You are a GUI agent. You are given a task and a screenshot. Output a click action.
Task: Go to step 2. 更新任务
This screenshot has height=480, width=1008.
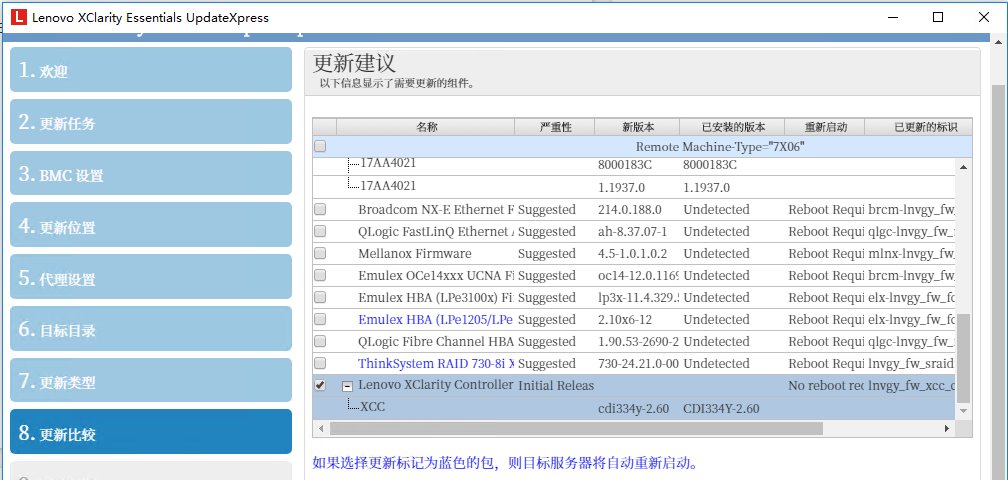(x=150, y=121)
